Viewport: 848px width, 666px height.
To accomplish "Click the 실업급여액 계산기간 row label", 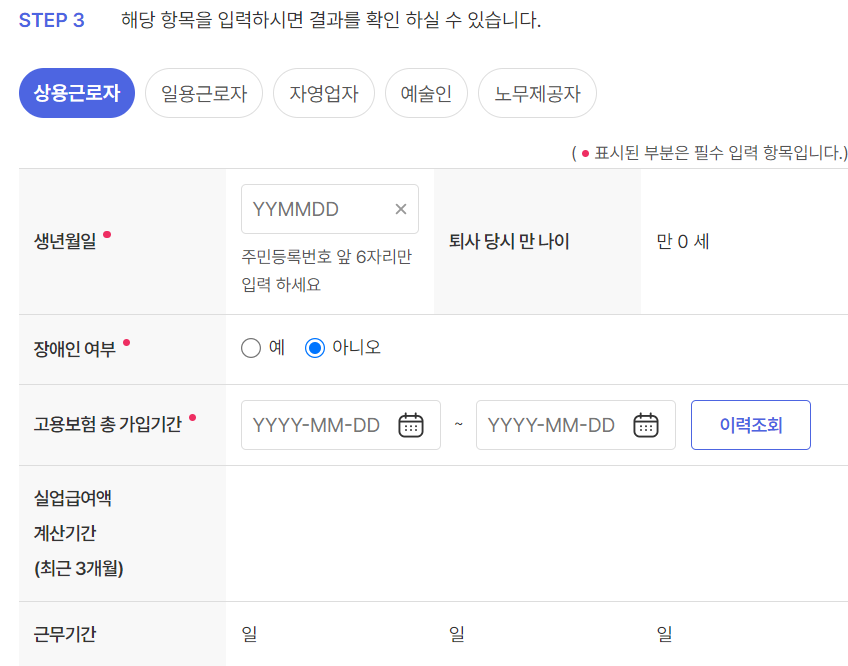I will click(75, 532).
